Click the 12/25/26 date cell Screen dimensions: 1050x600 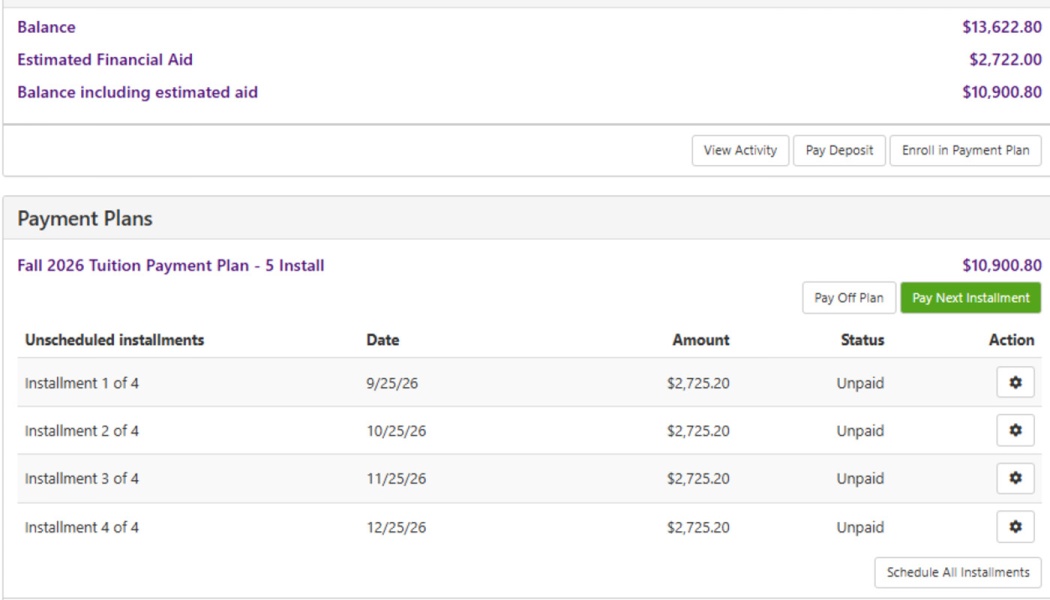396,528
